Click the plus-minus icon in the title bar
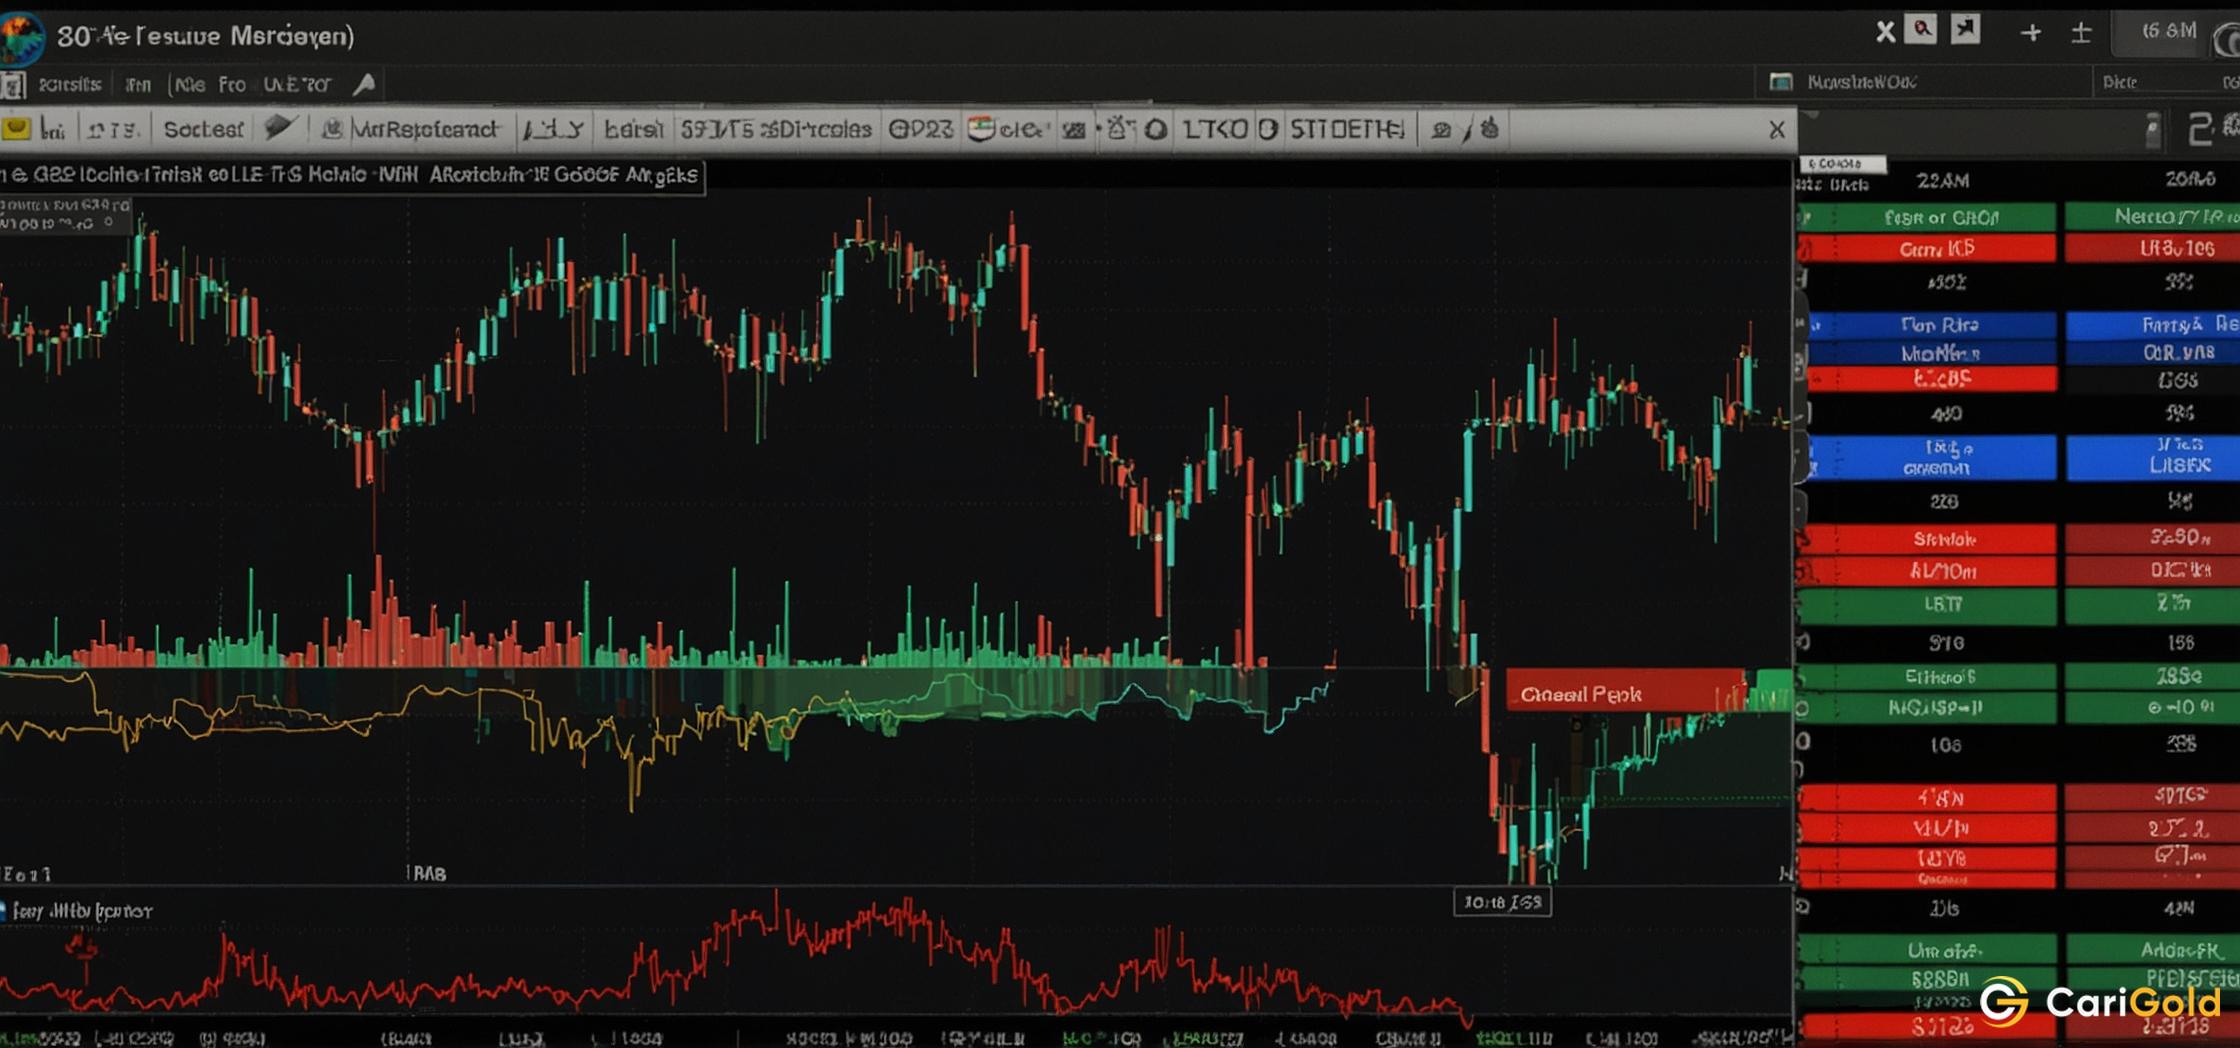The height and width of the screenshot is (1048, 2240). point(2081,33)
